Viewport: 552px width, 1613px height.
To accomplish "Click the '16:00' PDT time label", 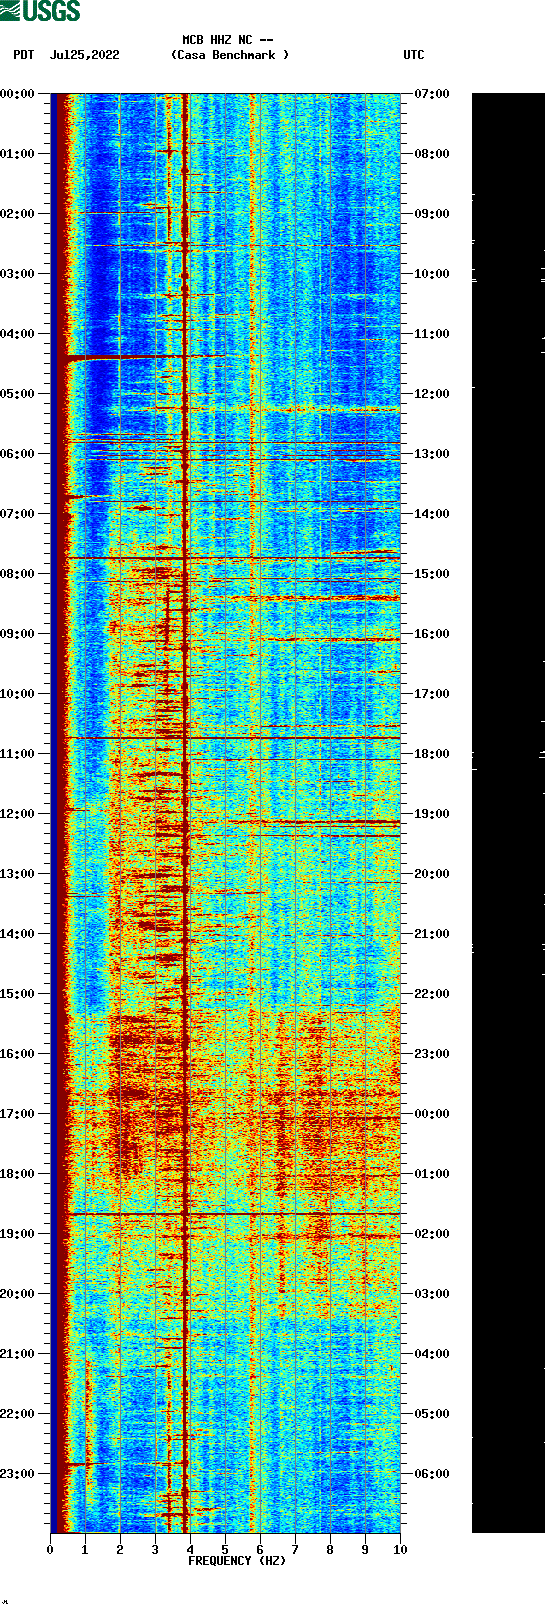I will (18, 1054).
